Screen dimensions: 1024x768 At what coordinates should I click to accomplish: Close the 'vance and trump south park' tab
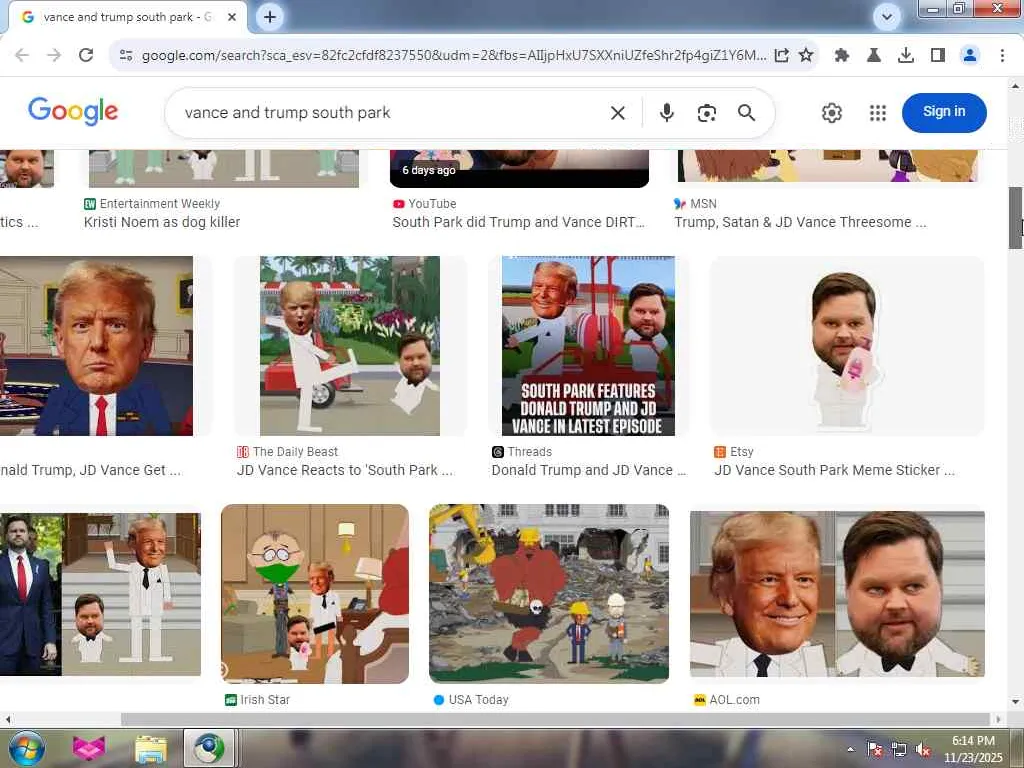pos(232,18)
